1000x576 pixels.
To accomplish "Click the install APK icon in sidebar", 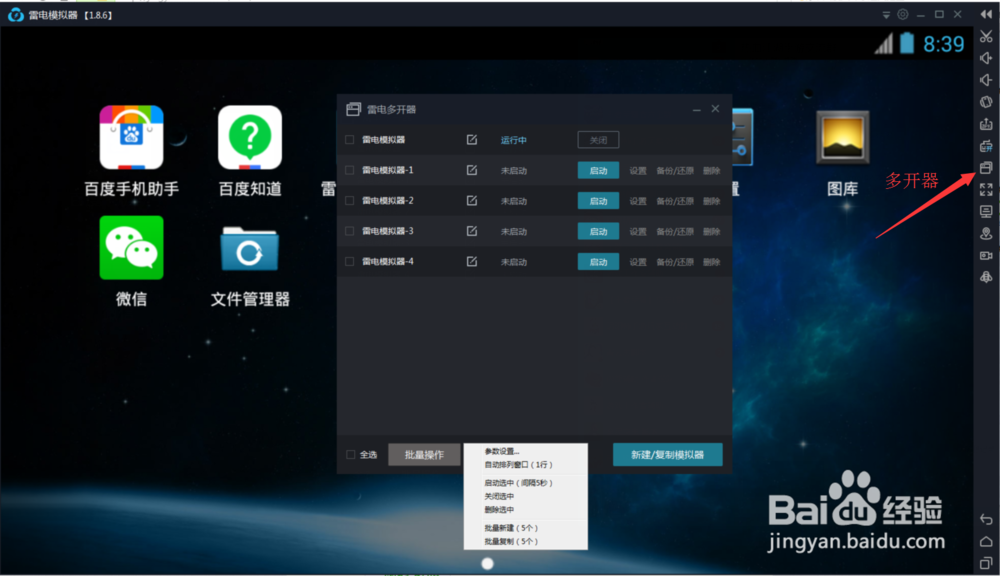I will coord(986,124).
